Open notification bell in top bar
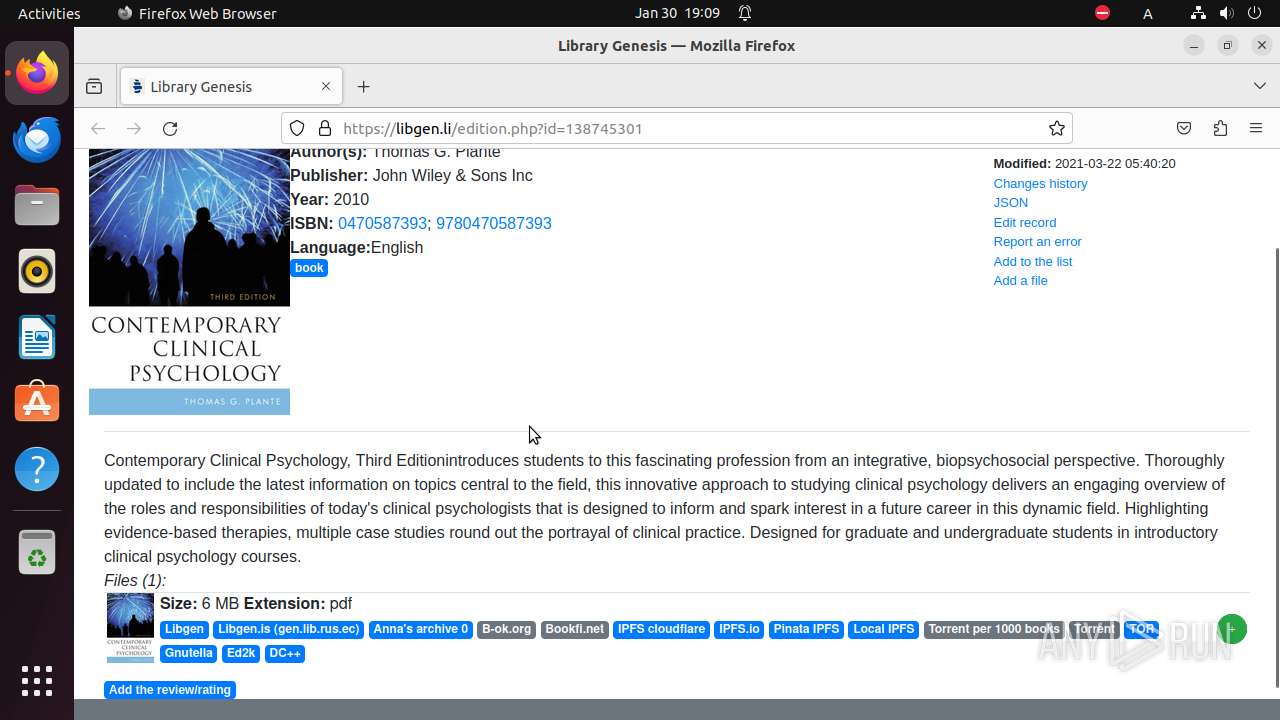 (x=745, y=13)
